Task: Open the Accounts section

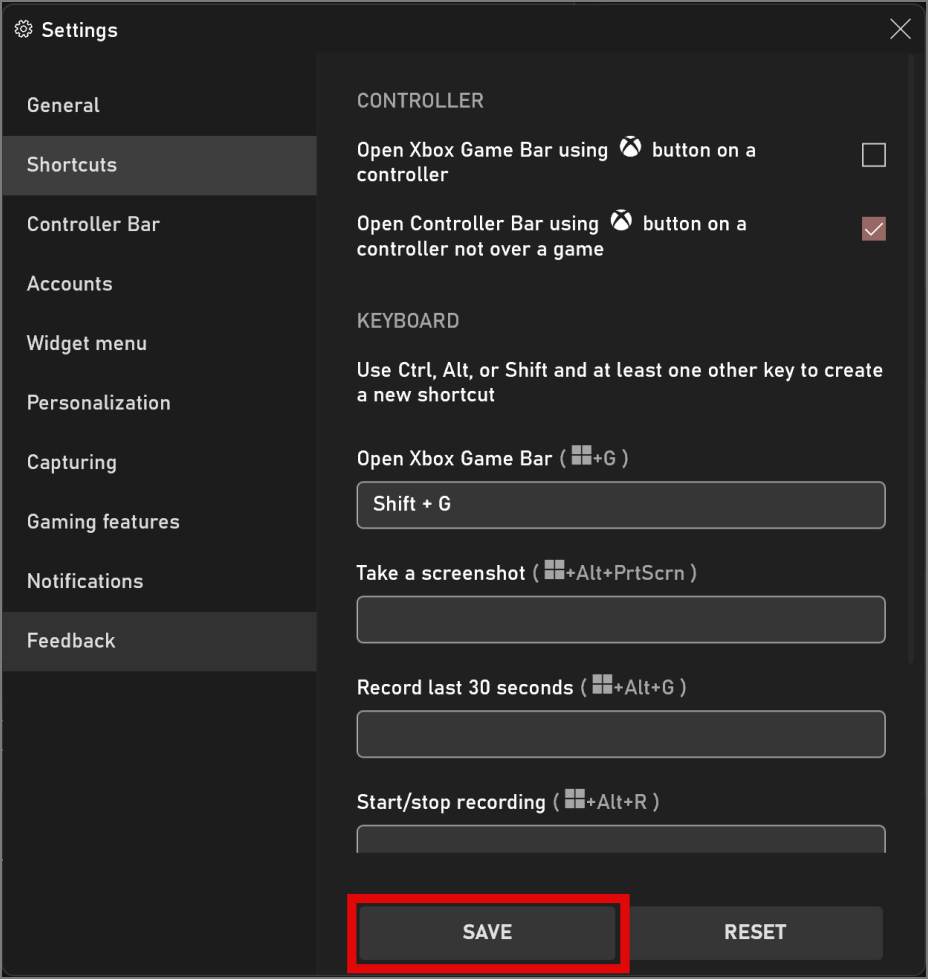Action: pyautogui.click(x=70, y=284)
